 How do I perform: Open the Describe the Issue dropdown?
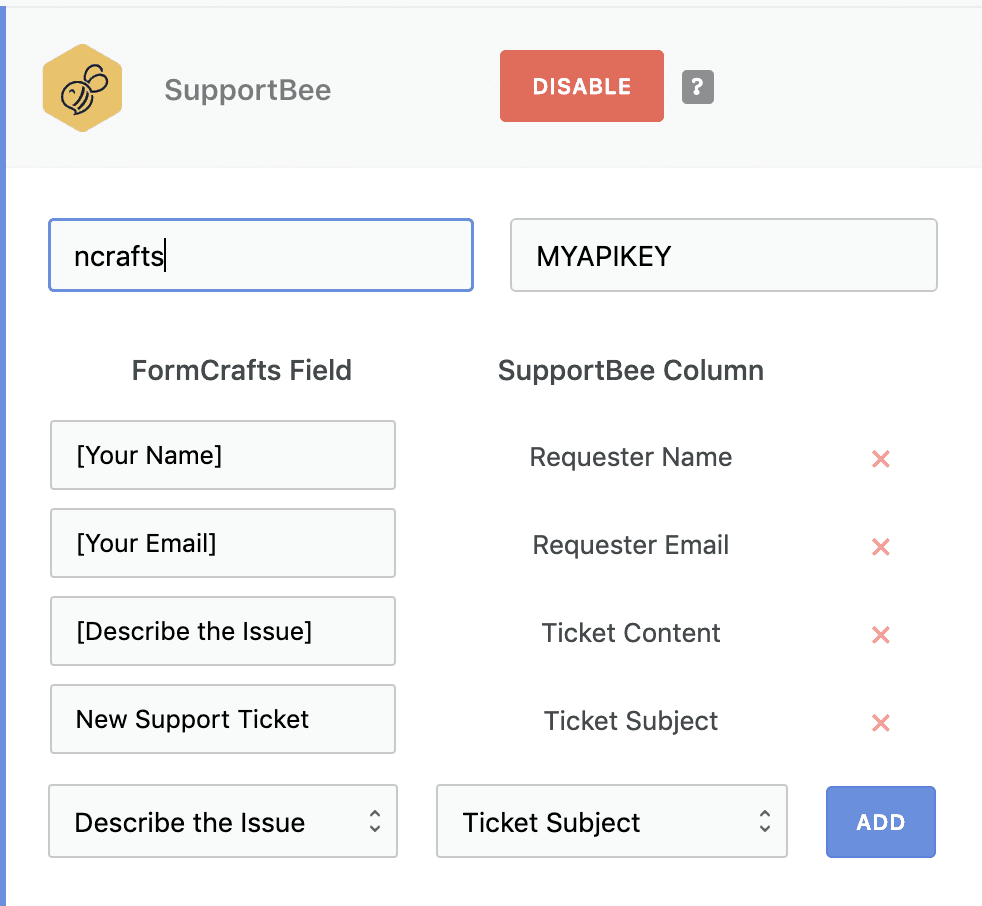click(223, 821)
